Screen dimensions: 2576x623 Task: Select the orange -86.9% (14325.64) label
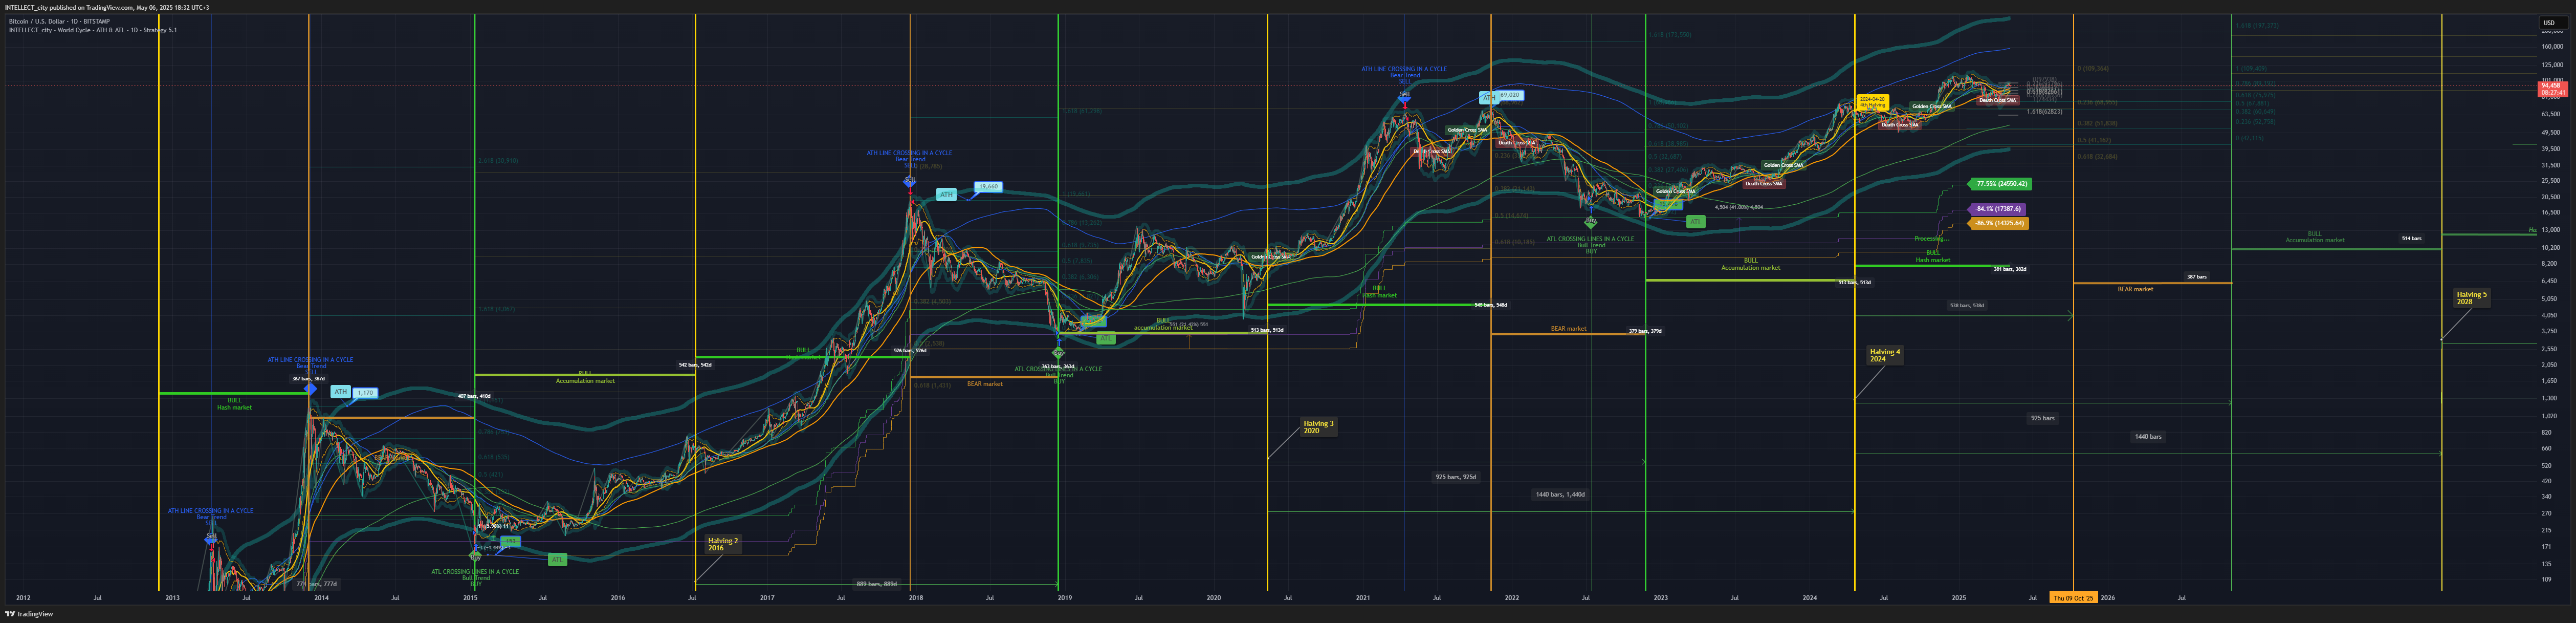[1999, 223]
